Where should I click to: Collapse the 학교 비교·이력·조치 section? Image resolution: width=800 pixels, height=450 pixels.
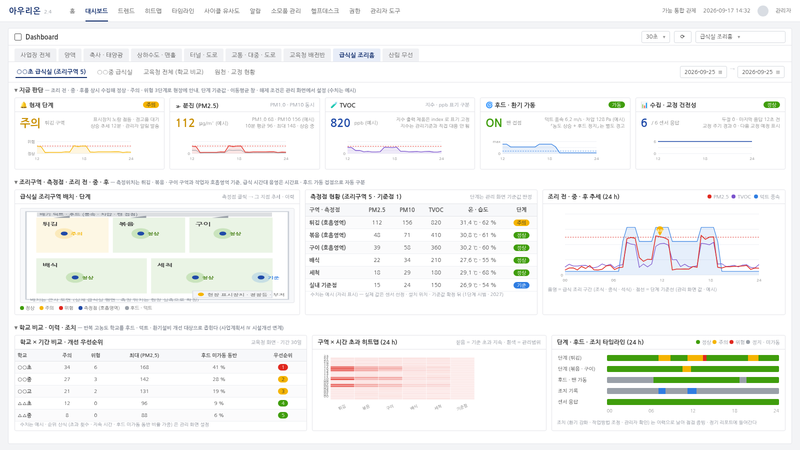coord(16,328)
